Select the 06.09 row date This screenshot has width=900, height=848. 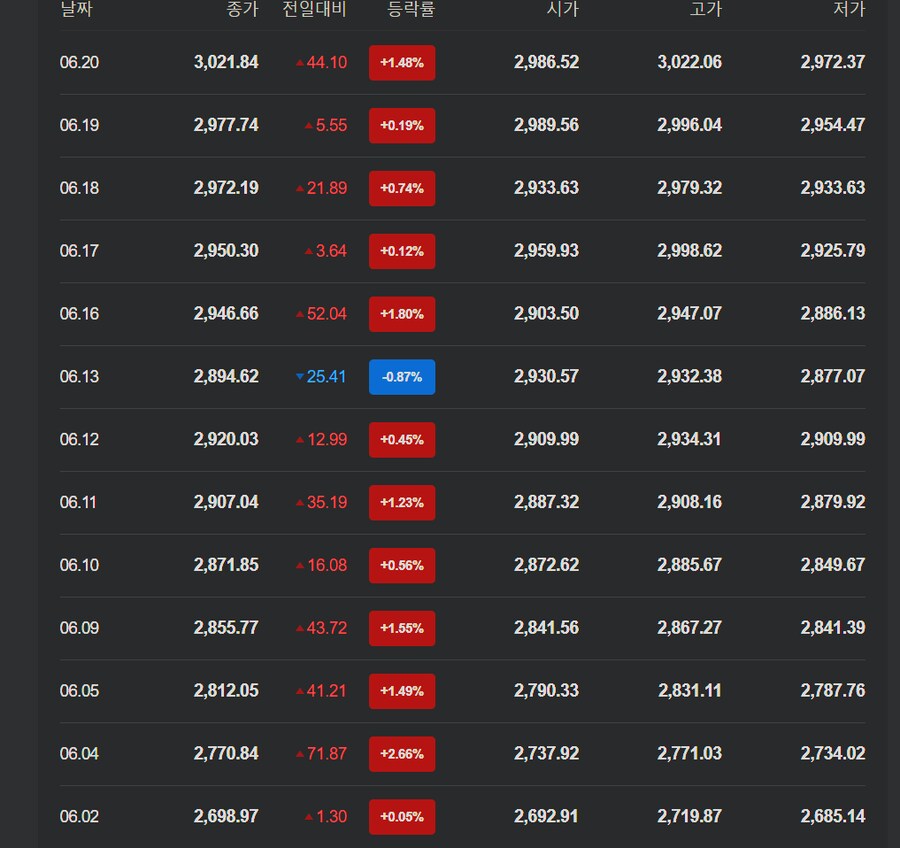click(x=79, y=628)
